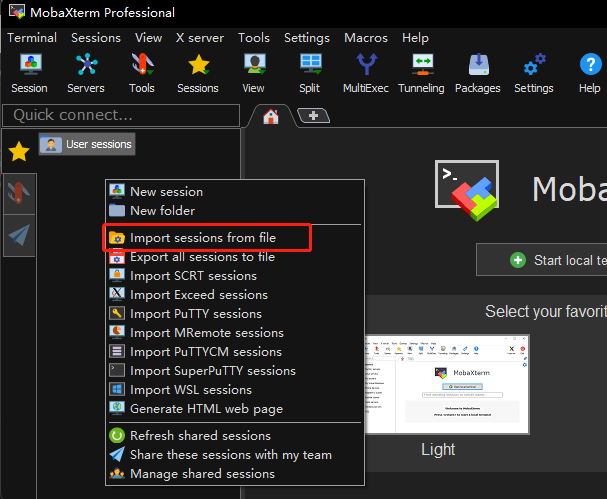Click the Start local terminal button

tap(542, 260)
